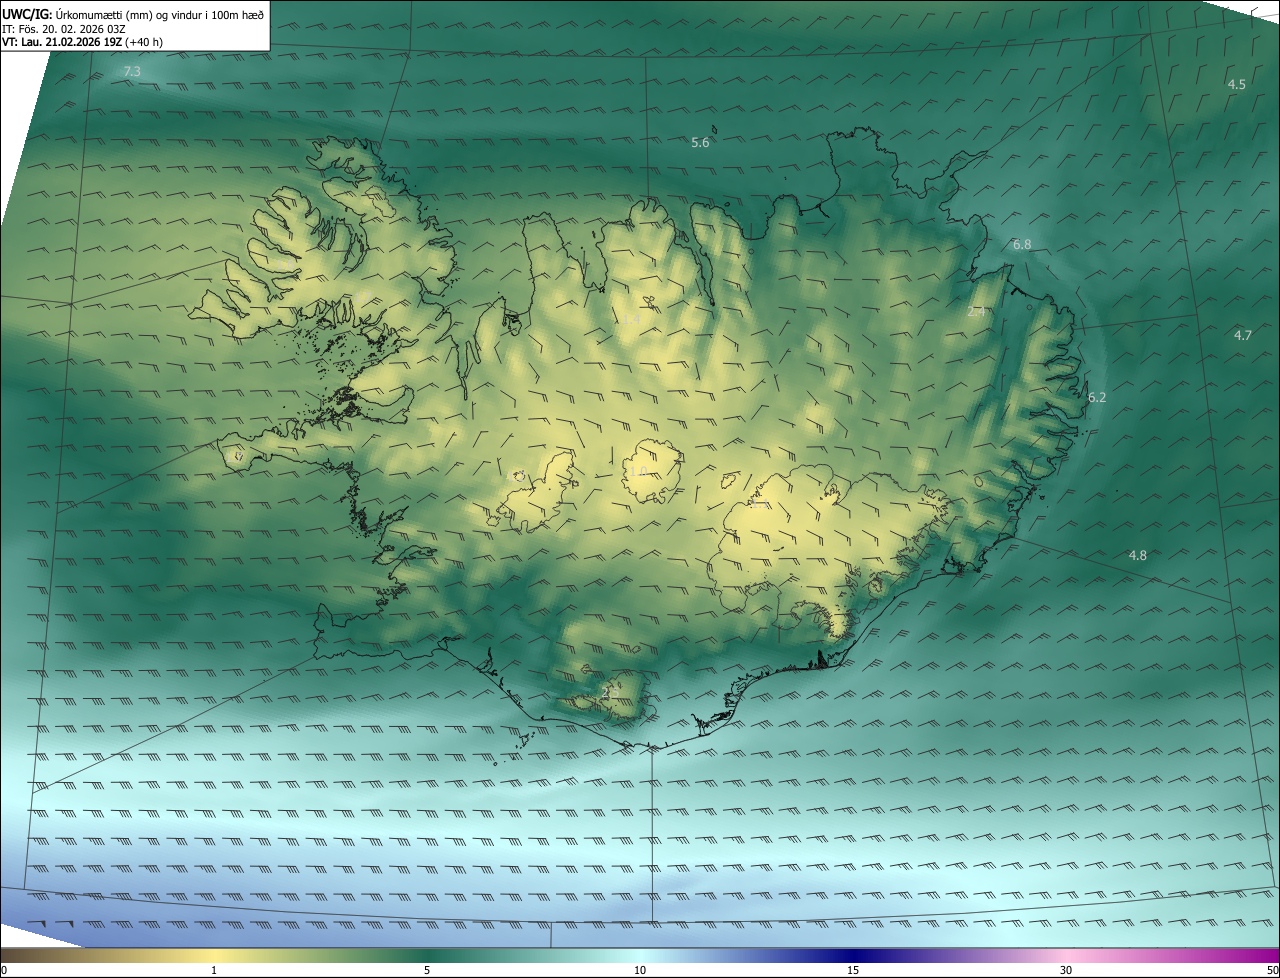1280x978 pixels.
Task: Click the 1 tick on the color scale
Action: [214, 970]
